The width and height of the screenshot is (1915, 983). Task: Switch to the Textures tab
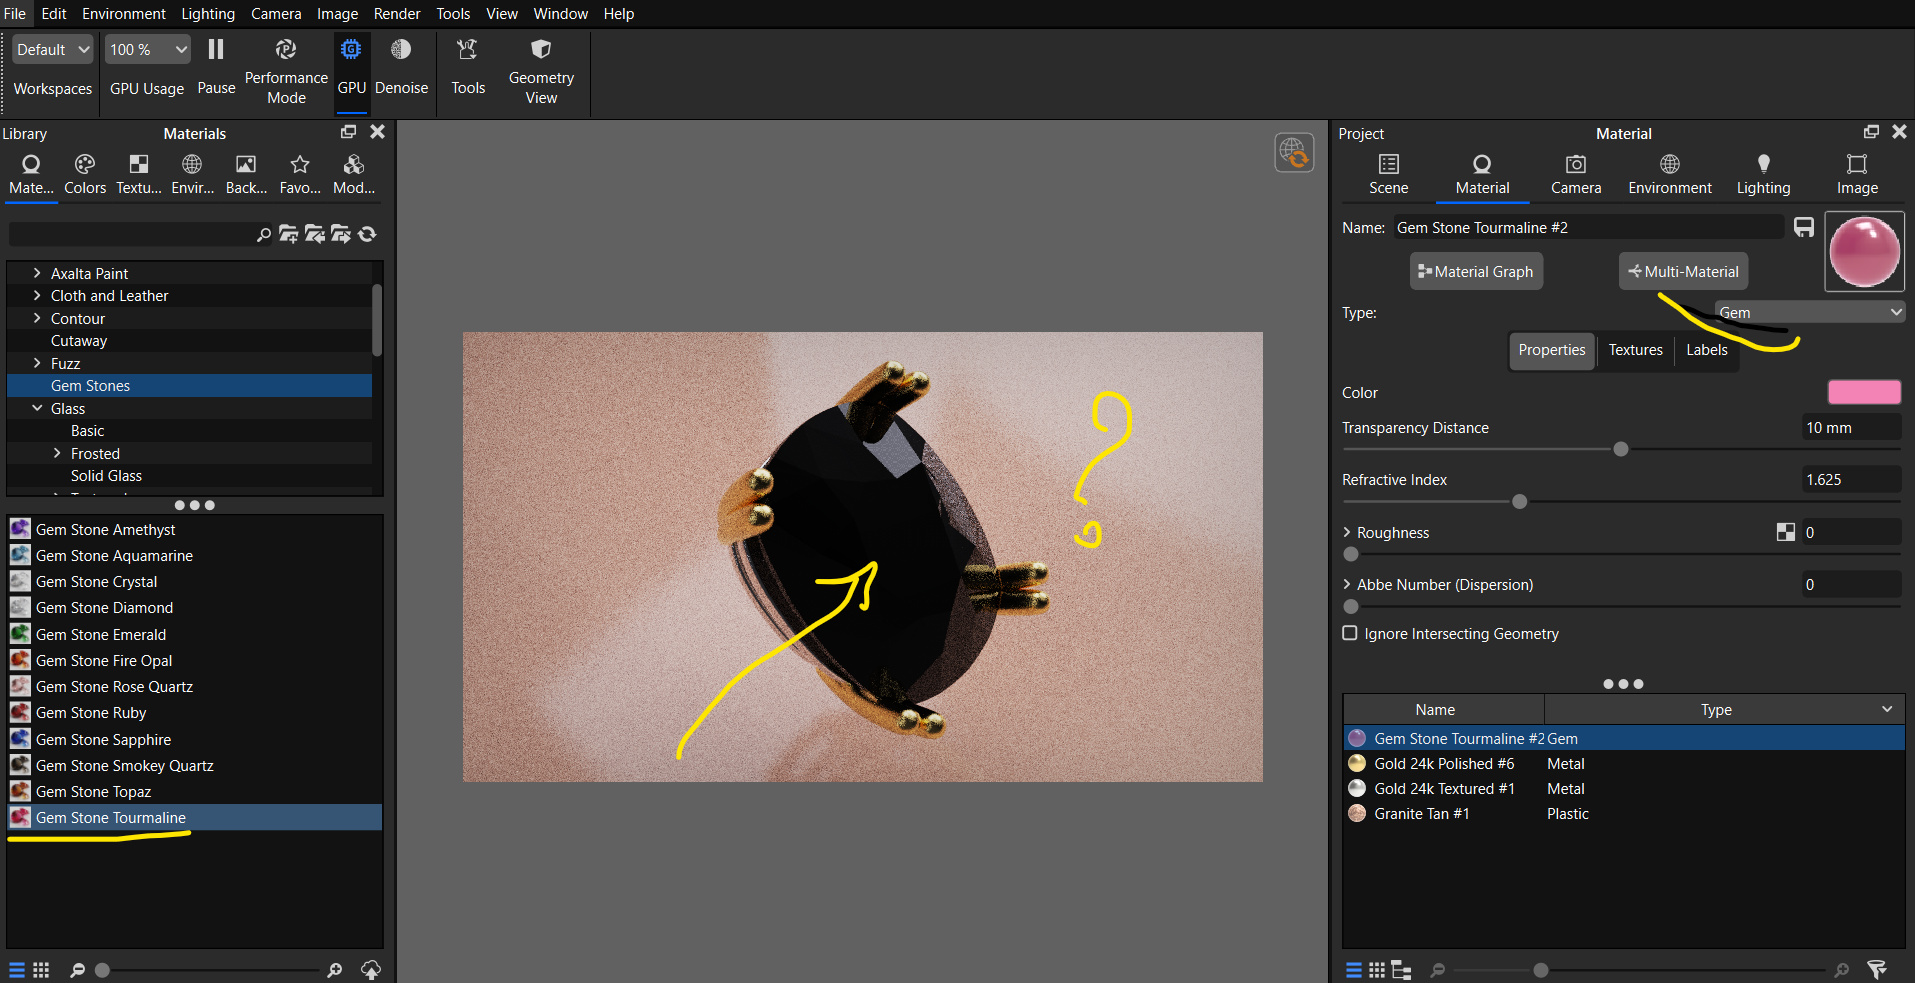(1635, 350)
